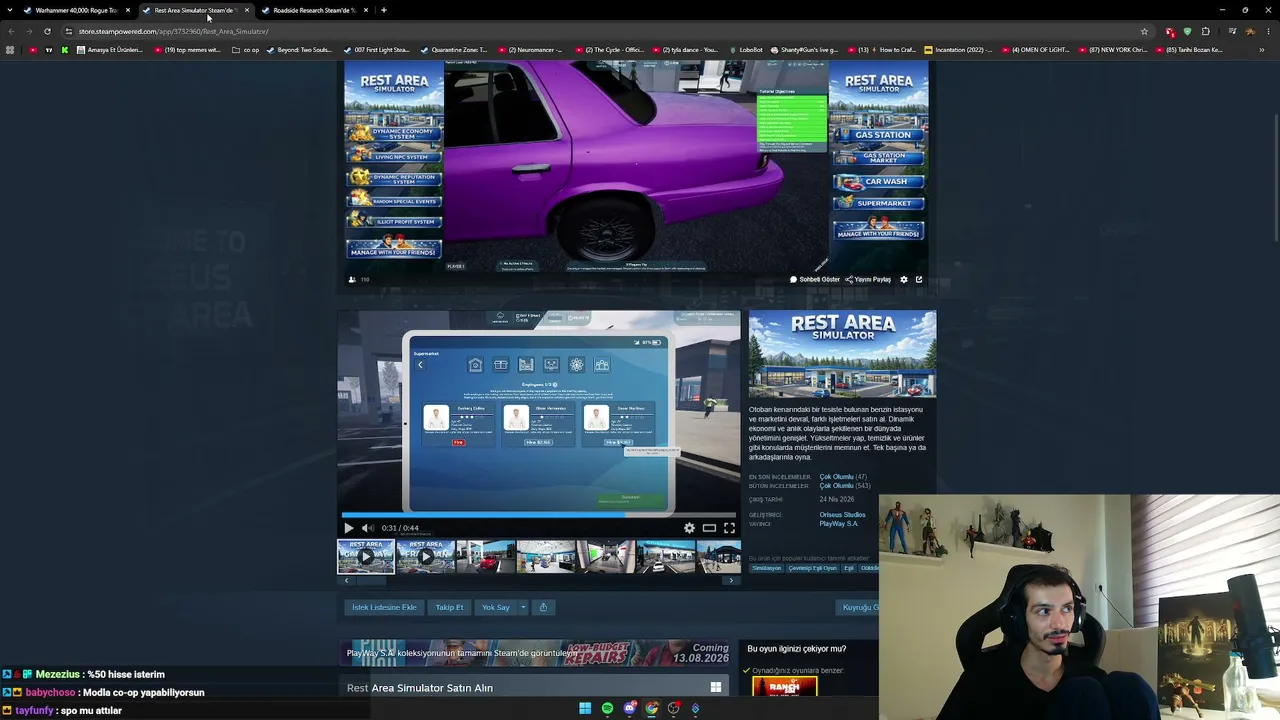Open the co op bookmarks folder
1280x720 pixels.
coord(245,50)
